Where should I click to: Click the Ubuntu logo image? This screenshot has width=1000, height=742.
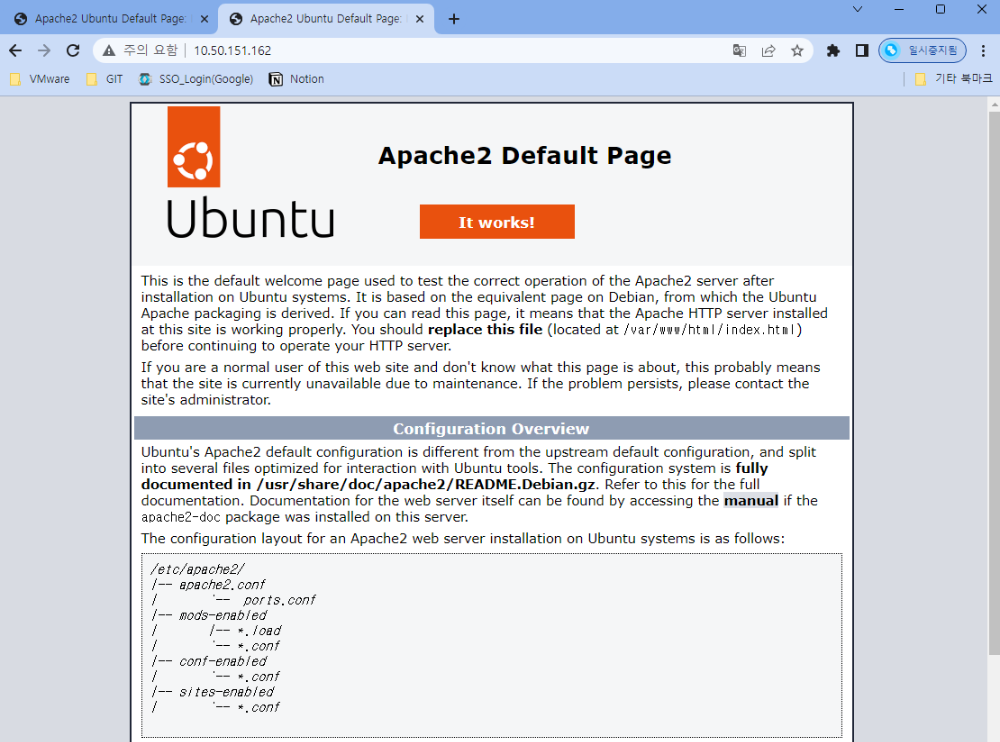click(x=251, y=173)
